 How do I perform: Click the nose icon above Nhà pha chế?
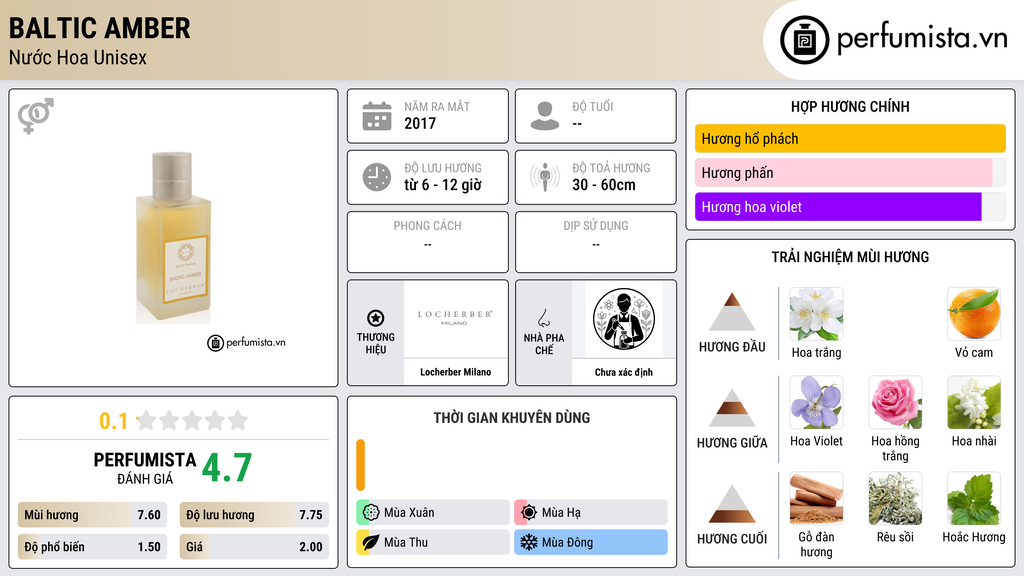click(543, 318)
